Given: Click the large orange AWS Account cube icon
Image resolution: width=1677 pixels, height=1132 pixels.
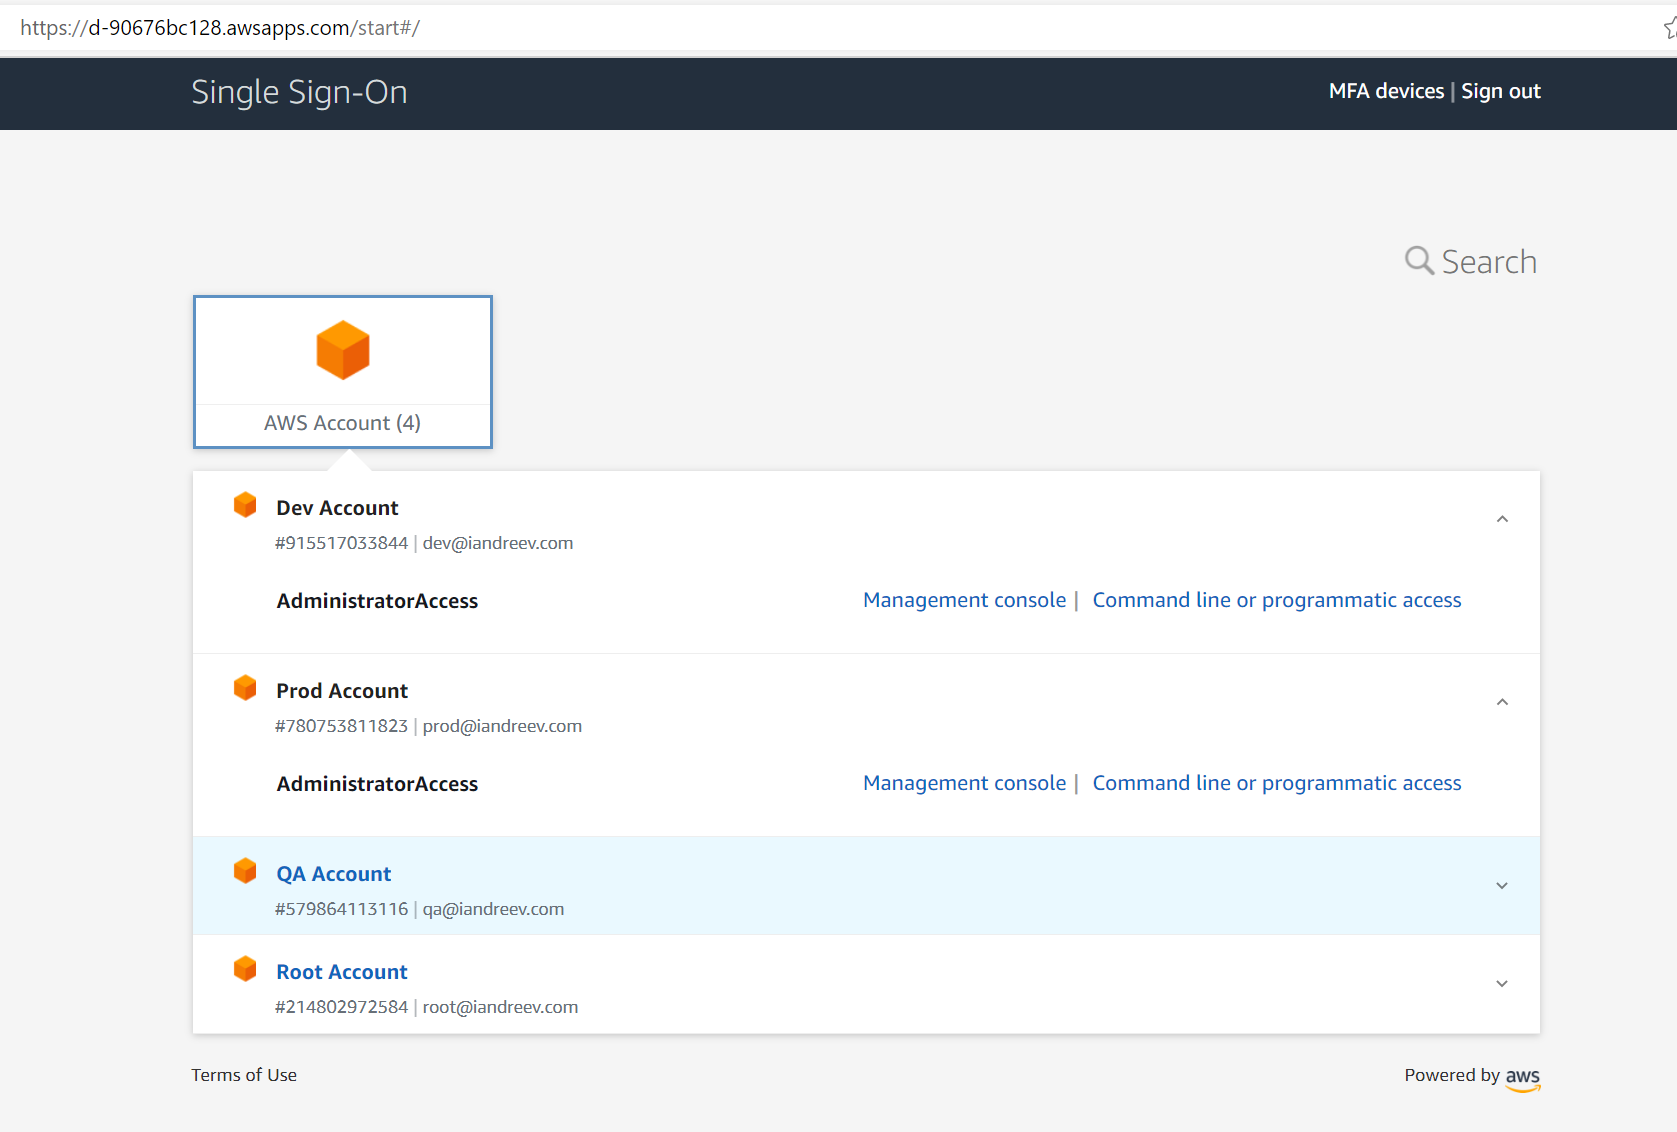Looking at the screenshot, I should point(343,350).
